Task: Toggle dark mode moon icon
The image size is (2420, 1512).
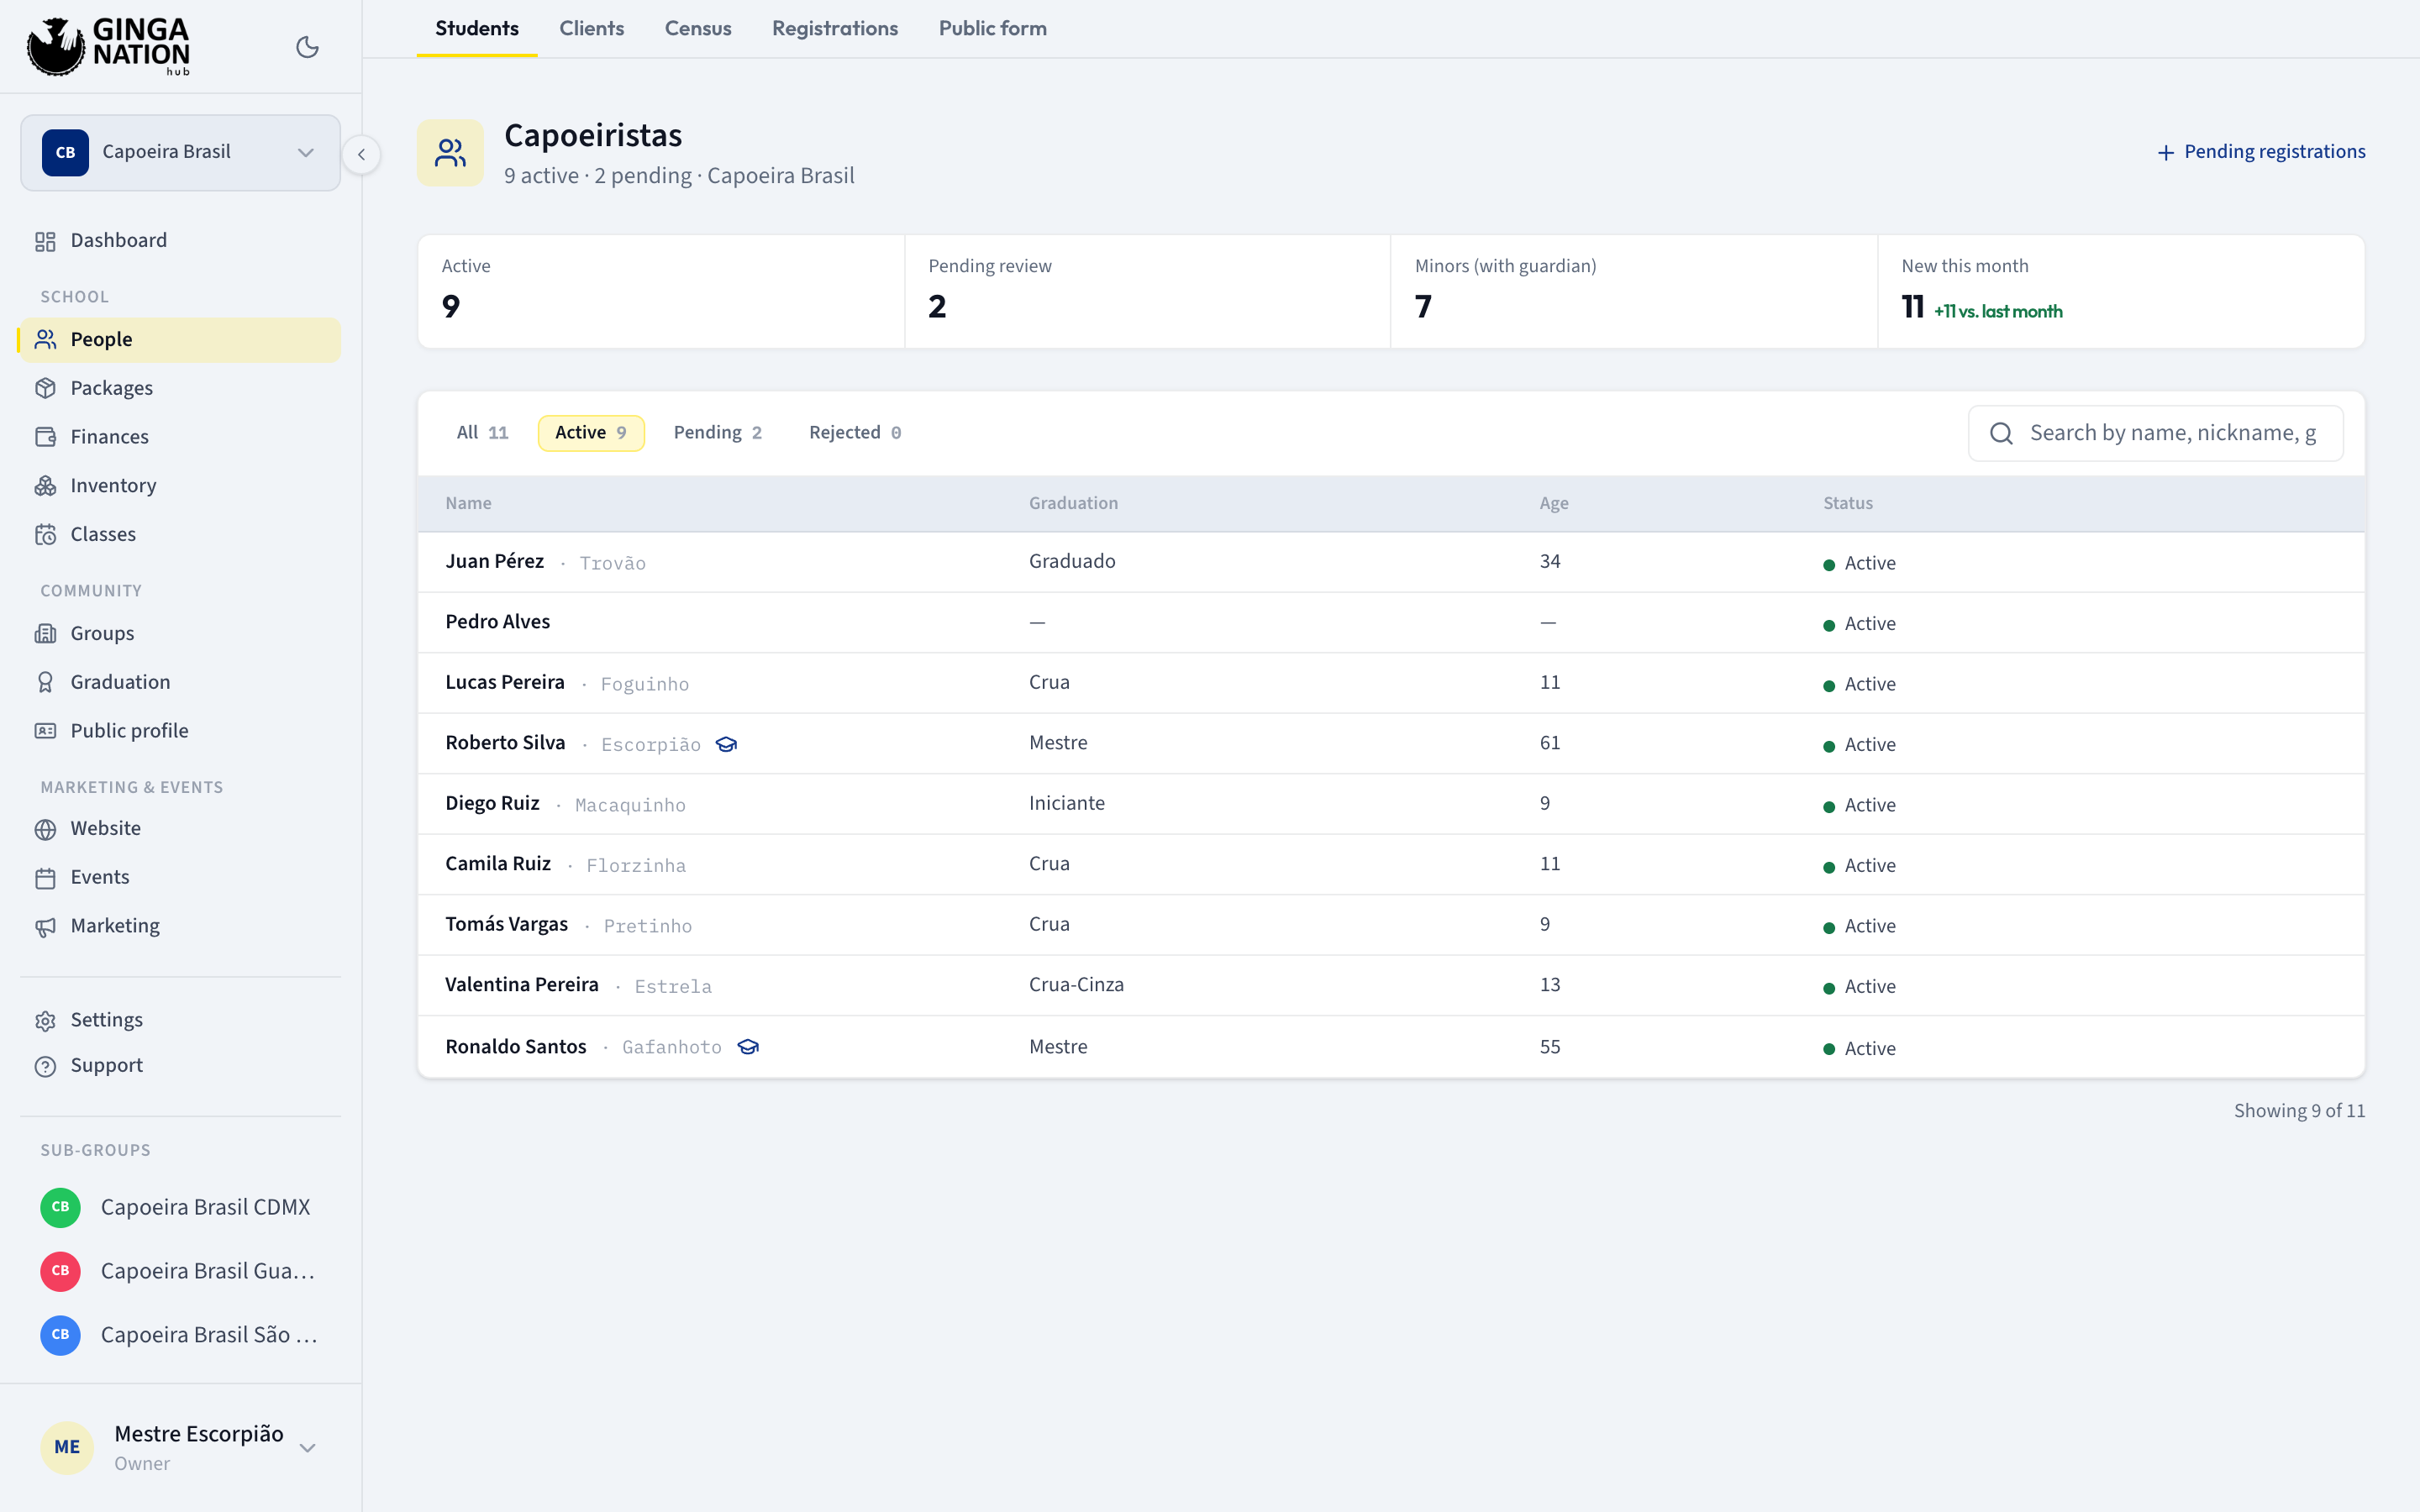Action: [x=307, y=47]
